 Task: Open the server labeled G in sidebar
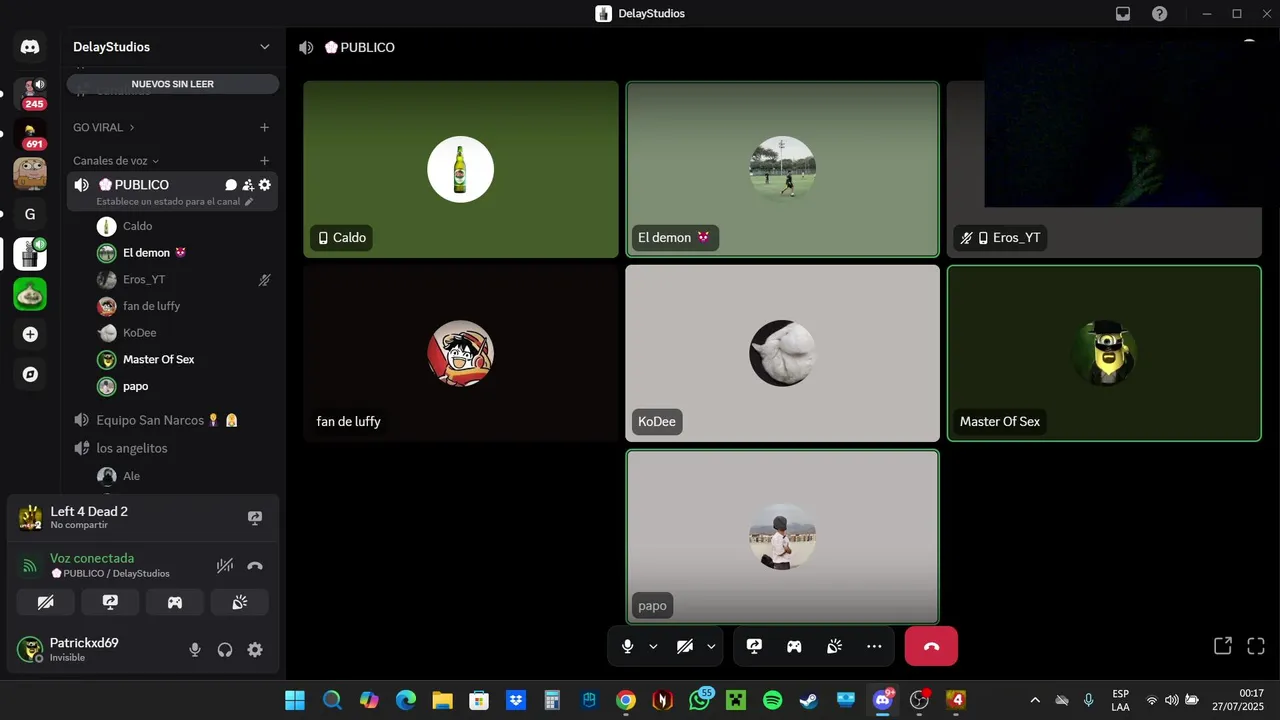pos(30,214)
